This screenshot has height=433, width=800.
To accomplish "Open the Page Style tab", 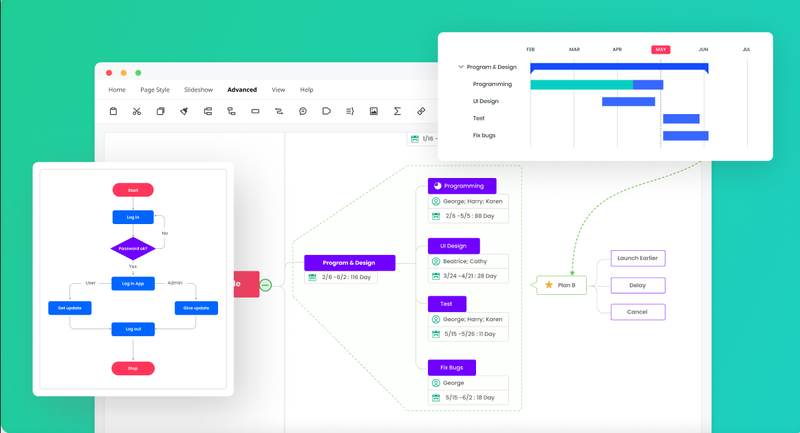I will tap(155, 90).
